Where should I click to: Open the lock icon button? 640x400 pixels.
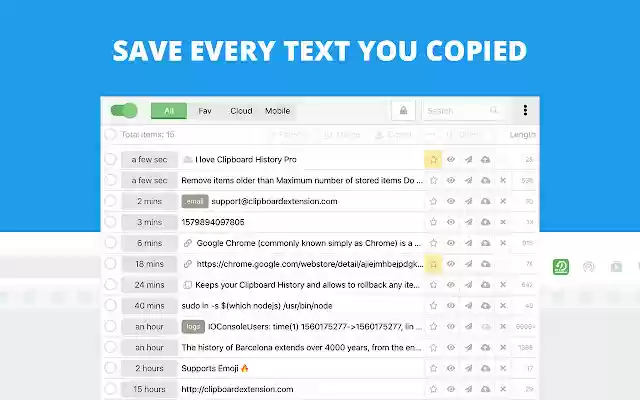(x=403, y=111)
